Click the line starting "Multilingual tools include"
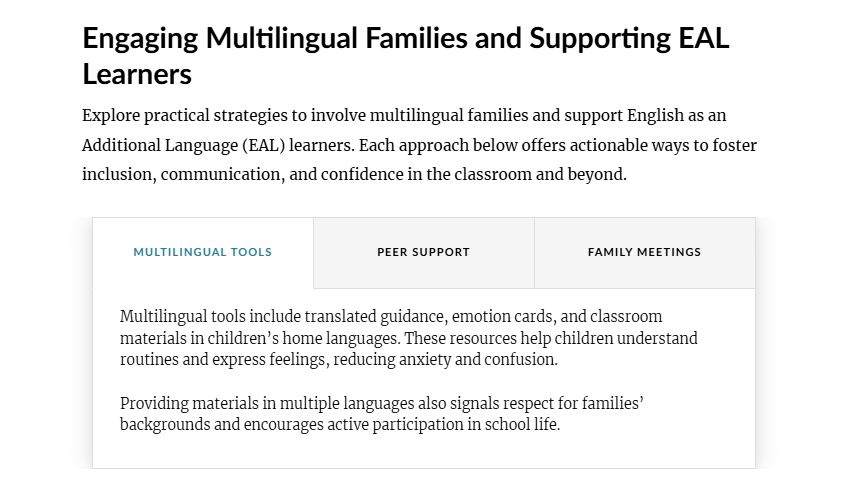The height and width of the screenshot is (481, 841). tap(391, 317)
